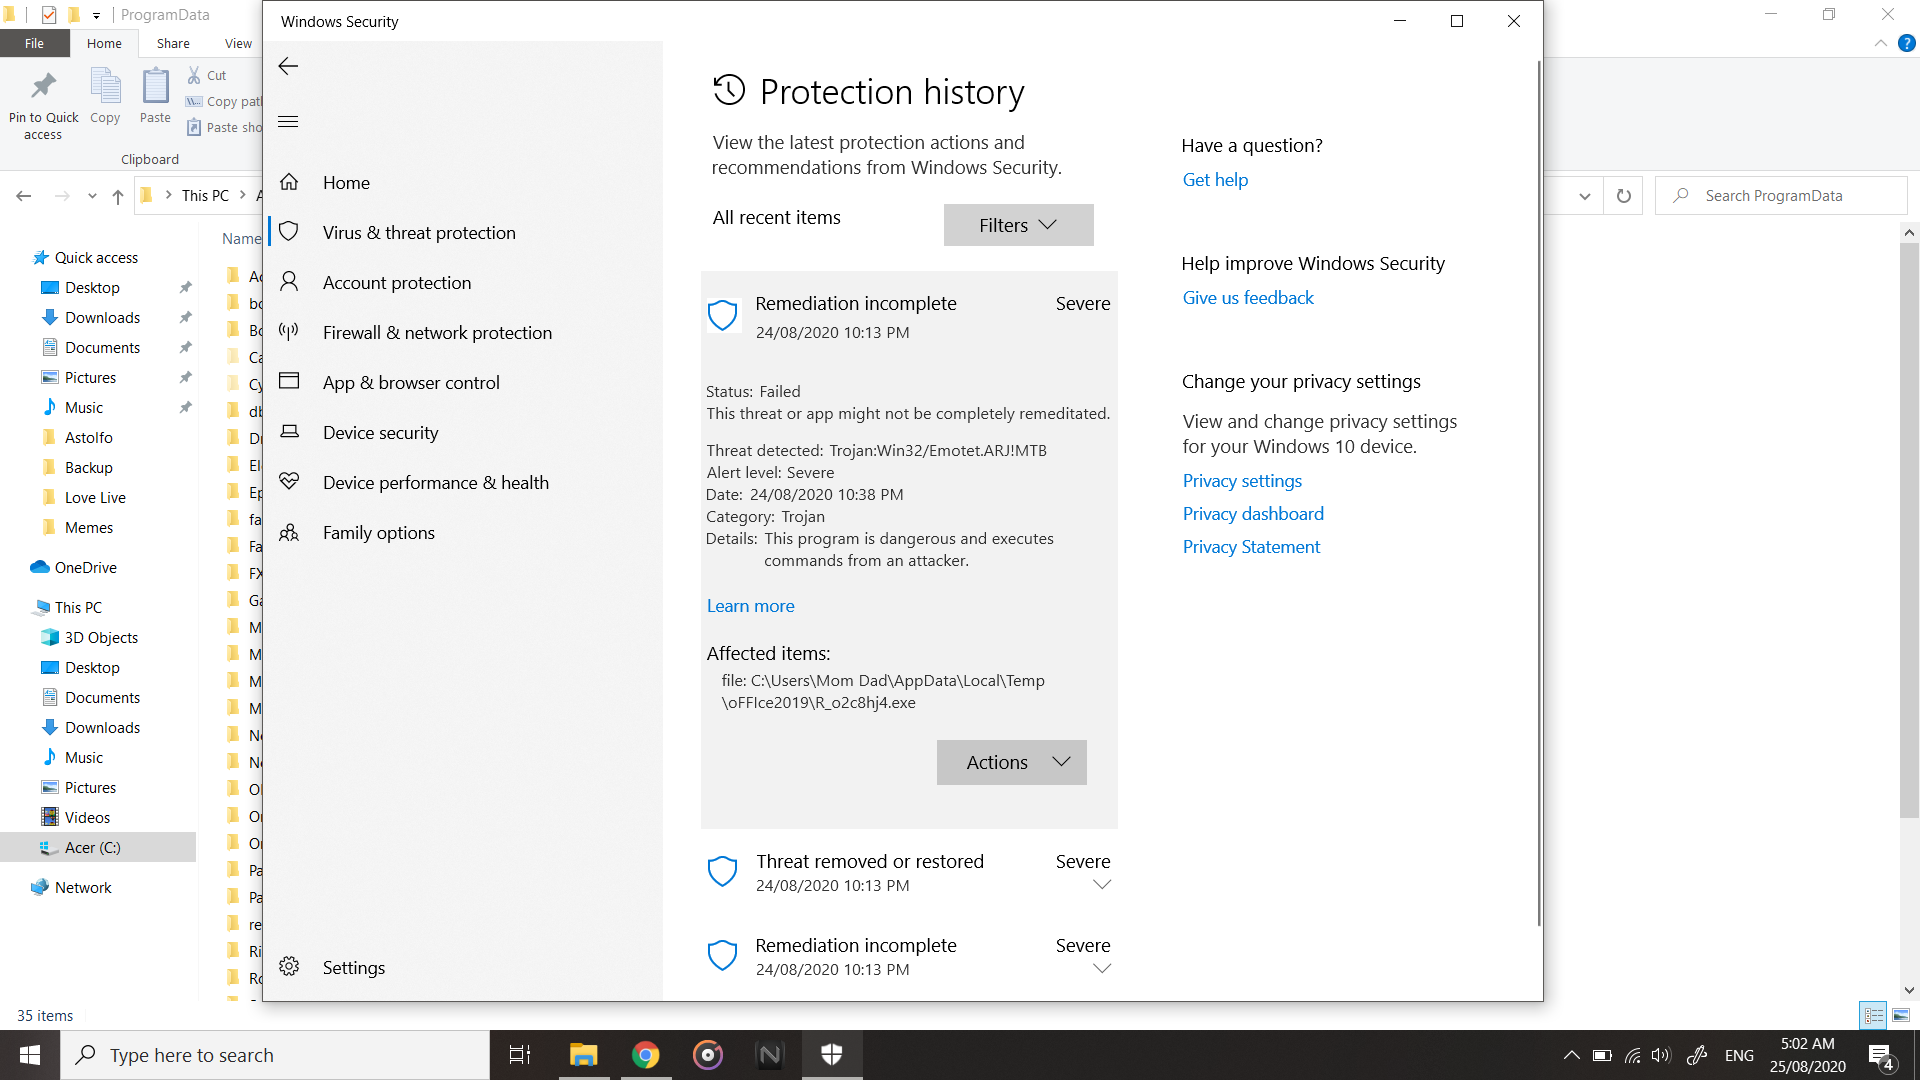The image size is (1920, 1080).
Task: Open the hamburger navigation menu
Action: click(x=288, y=122)
